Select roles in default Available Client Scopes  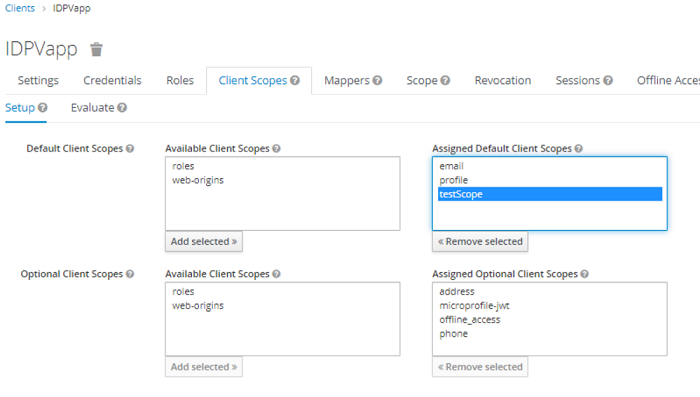[282, 166]
